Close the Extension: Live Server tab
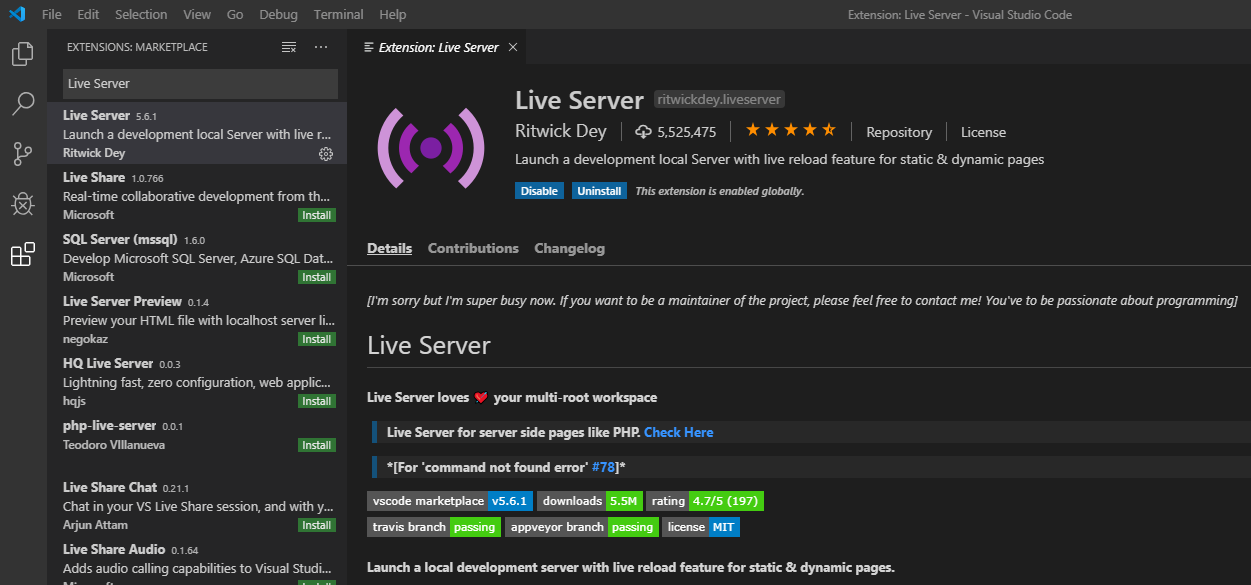This screenshot has height=585, width=1251. [513, 47]
